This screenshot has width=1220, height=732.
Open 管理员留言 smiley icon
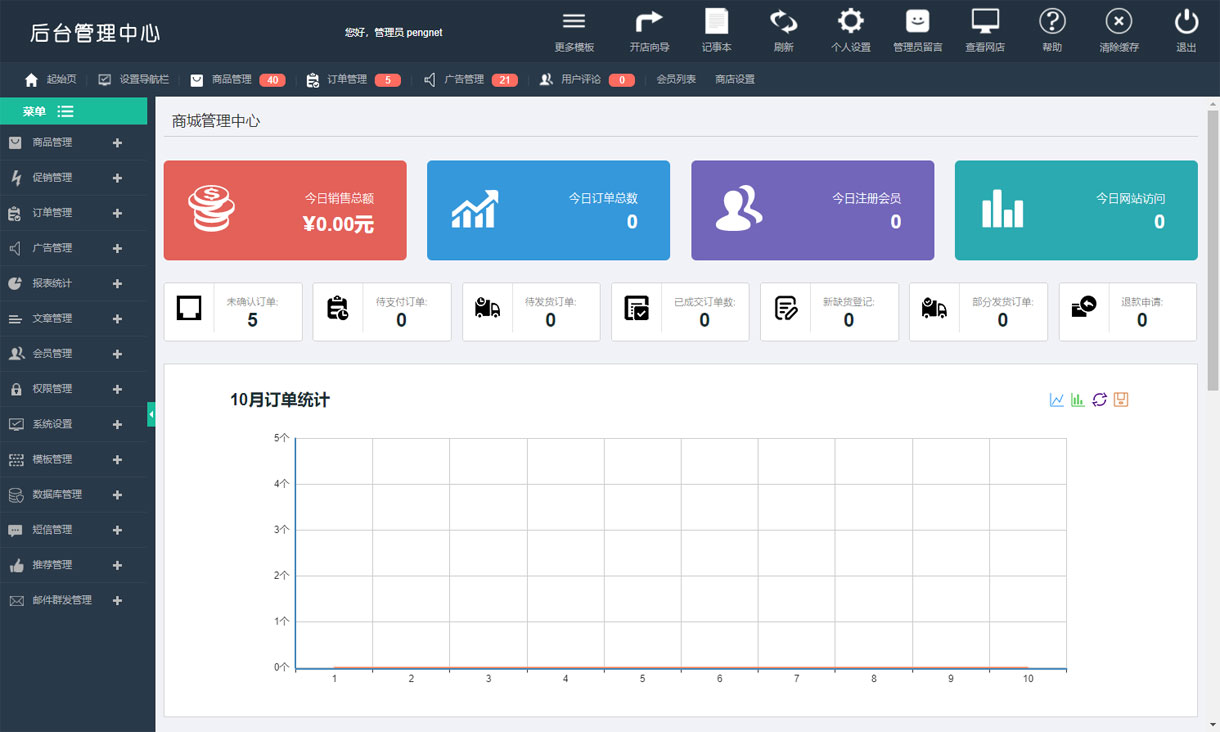[x=917, y=21]
